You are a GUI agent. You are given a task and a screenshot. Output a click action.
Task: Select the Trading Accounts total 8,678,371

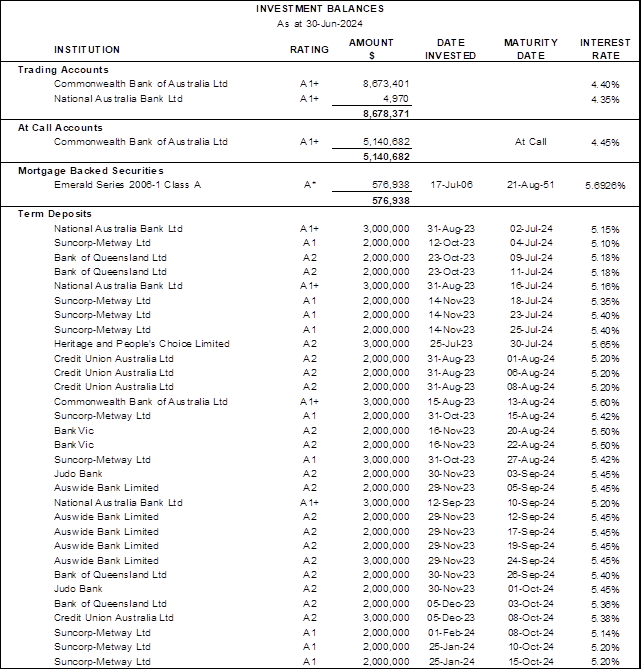click(386, 114)
